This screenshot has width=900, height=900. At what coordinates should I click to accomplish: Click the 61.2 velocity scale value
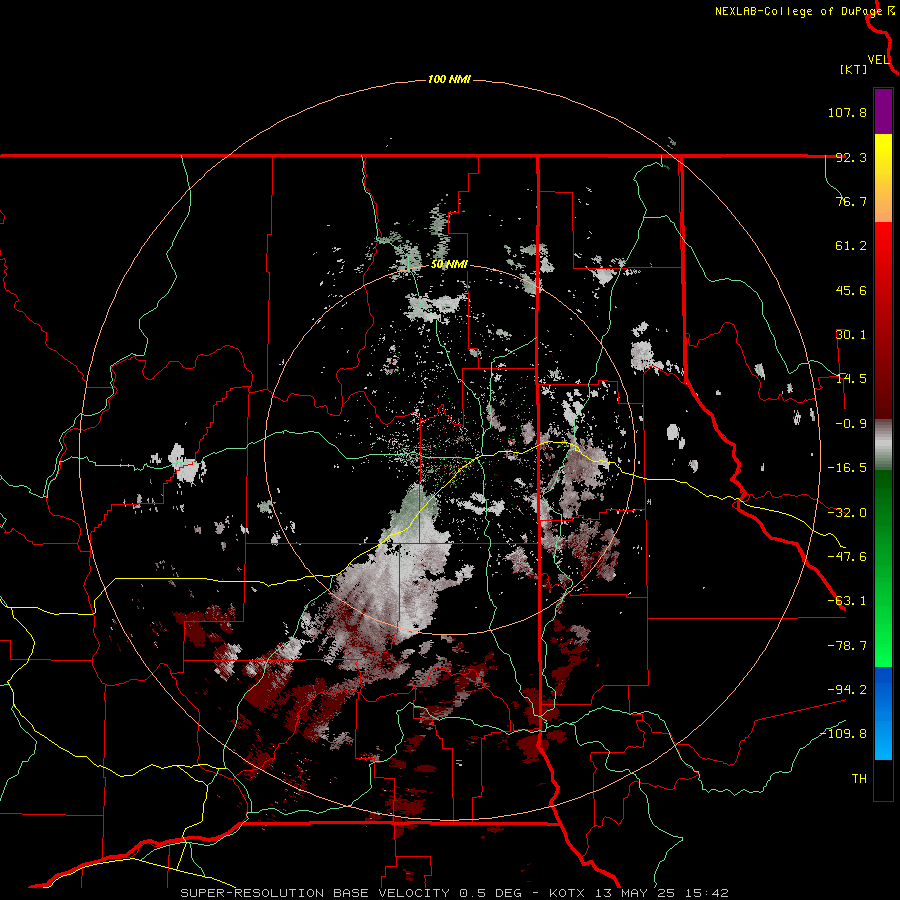click(x=851, y=246)
